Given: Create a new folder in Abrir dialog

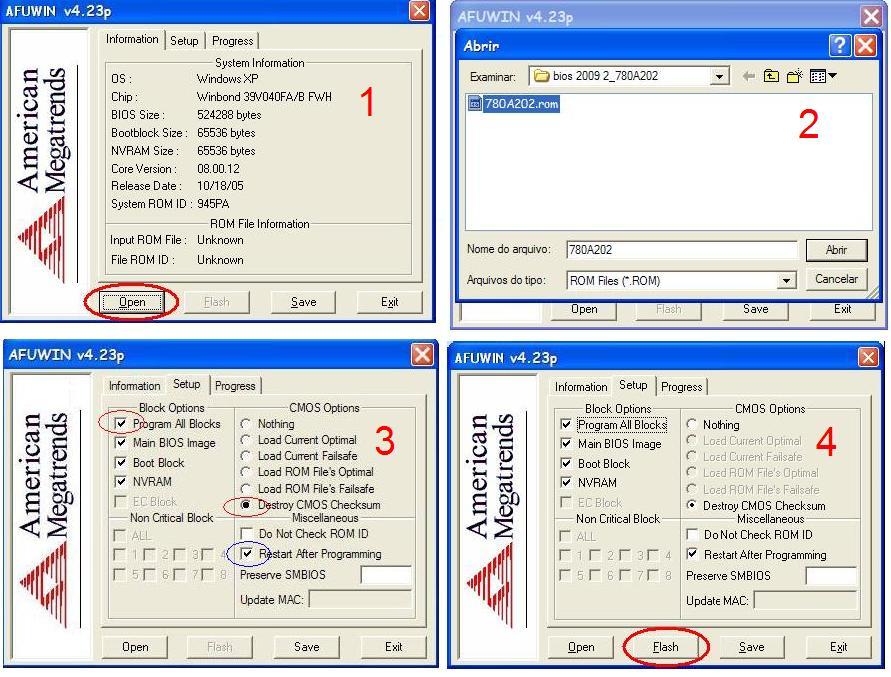Looking at the screenshot, I should pyautogui.click(x=794, y=76).
